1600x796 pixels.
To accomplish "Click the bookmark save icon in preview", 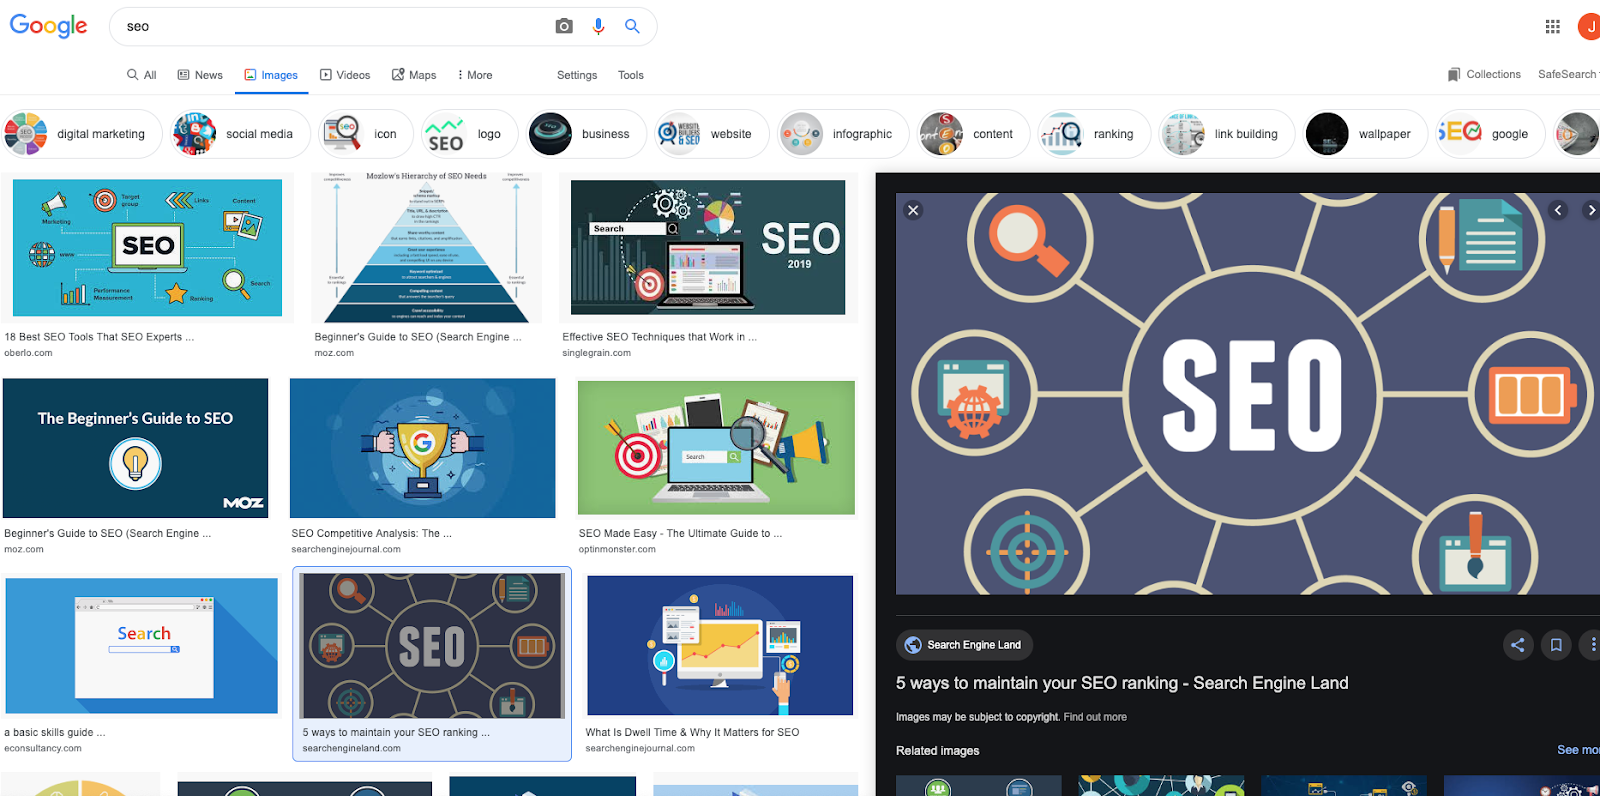I will [1556, 645].
